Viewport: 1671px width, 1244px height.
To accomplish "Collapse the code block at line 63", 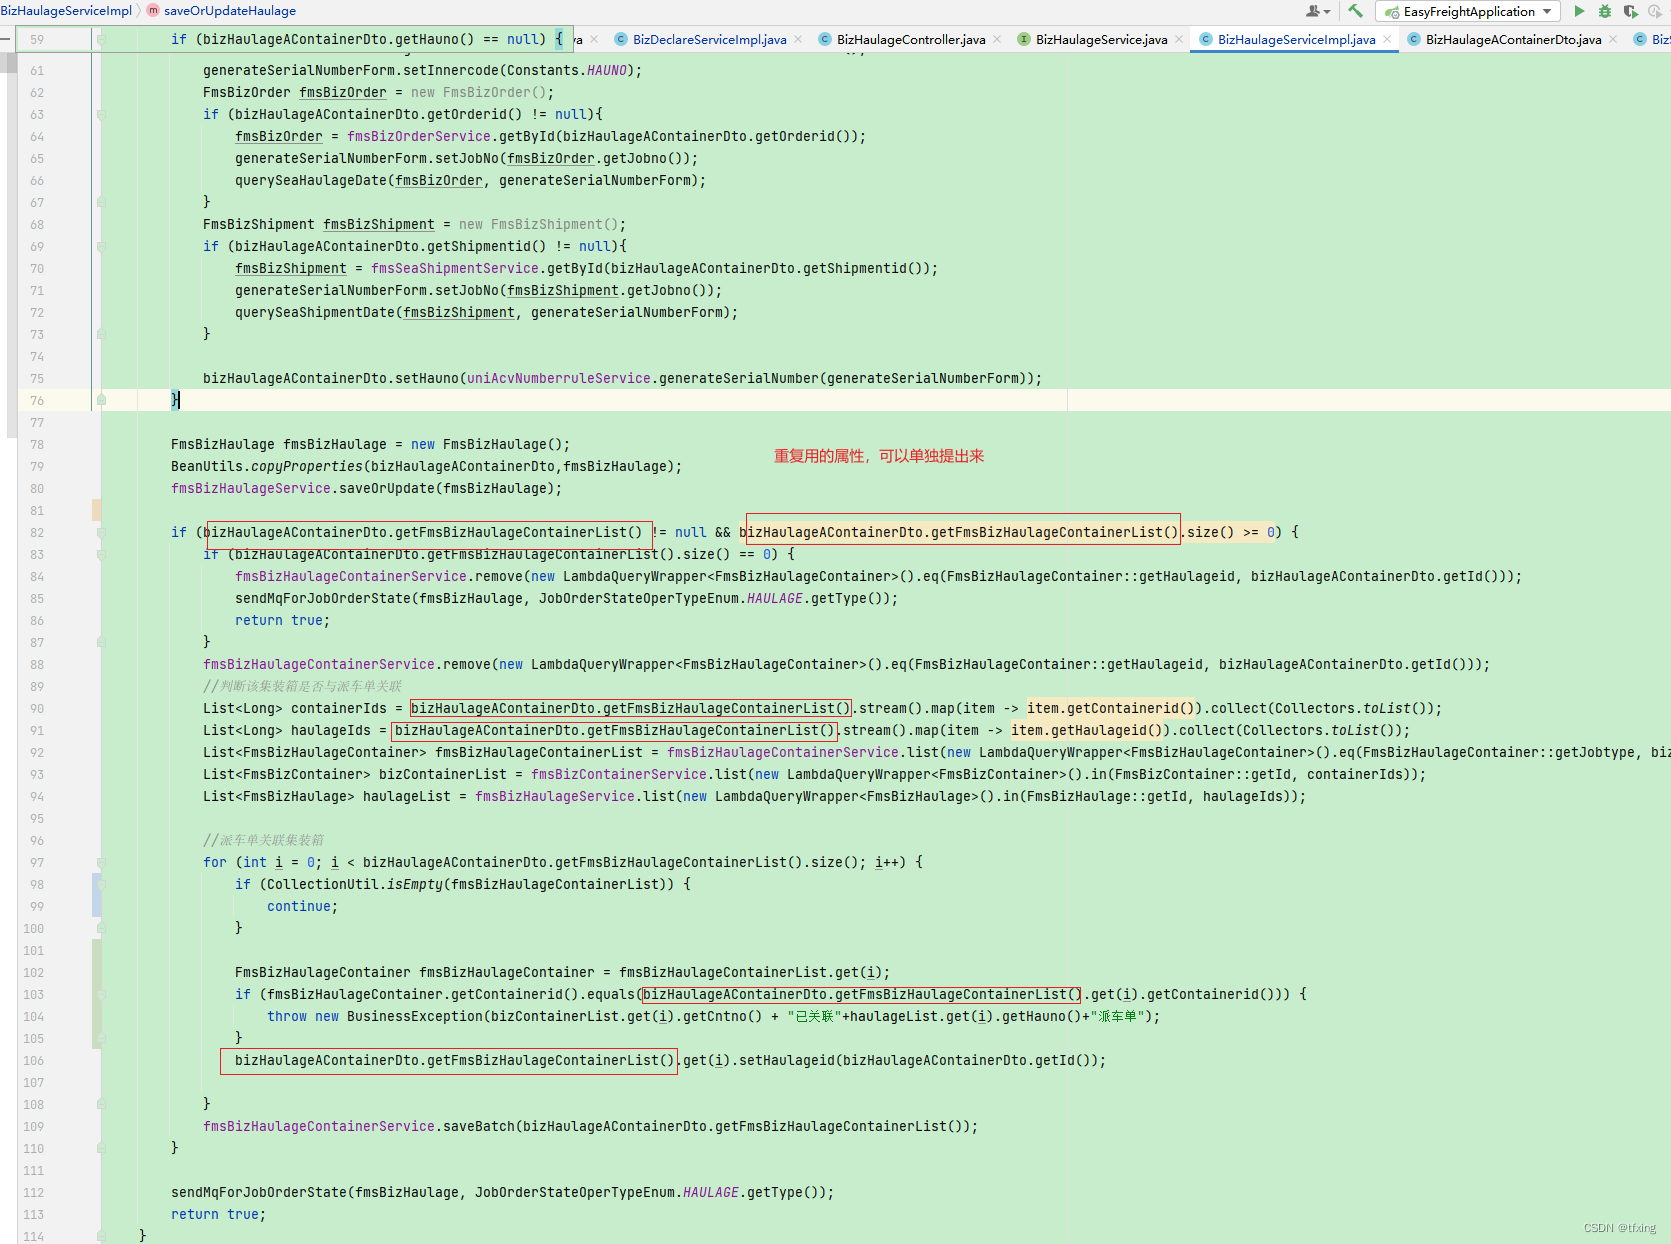I will [101, 114].
